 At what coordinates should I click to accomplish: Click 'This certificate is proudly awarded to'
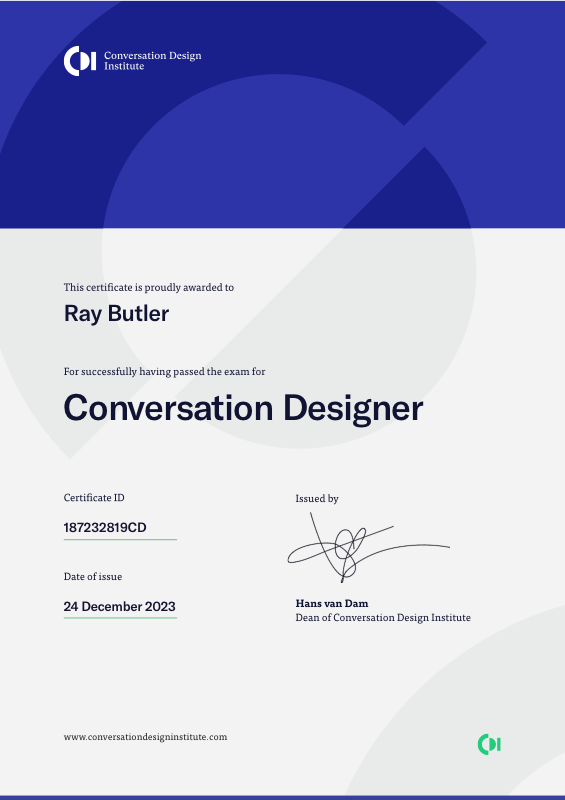149,287
